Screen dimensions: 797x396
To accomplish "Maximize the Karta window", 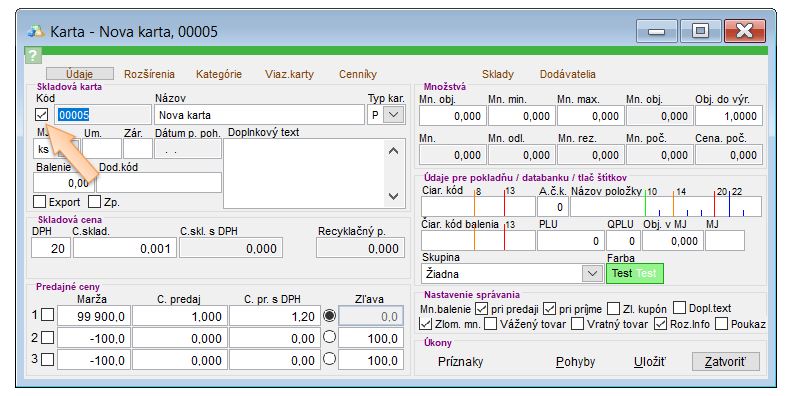I will (700, 32).
